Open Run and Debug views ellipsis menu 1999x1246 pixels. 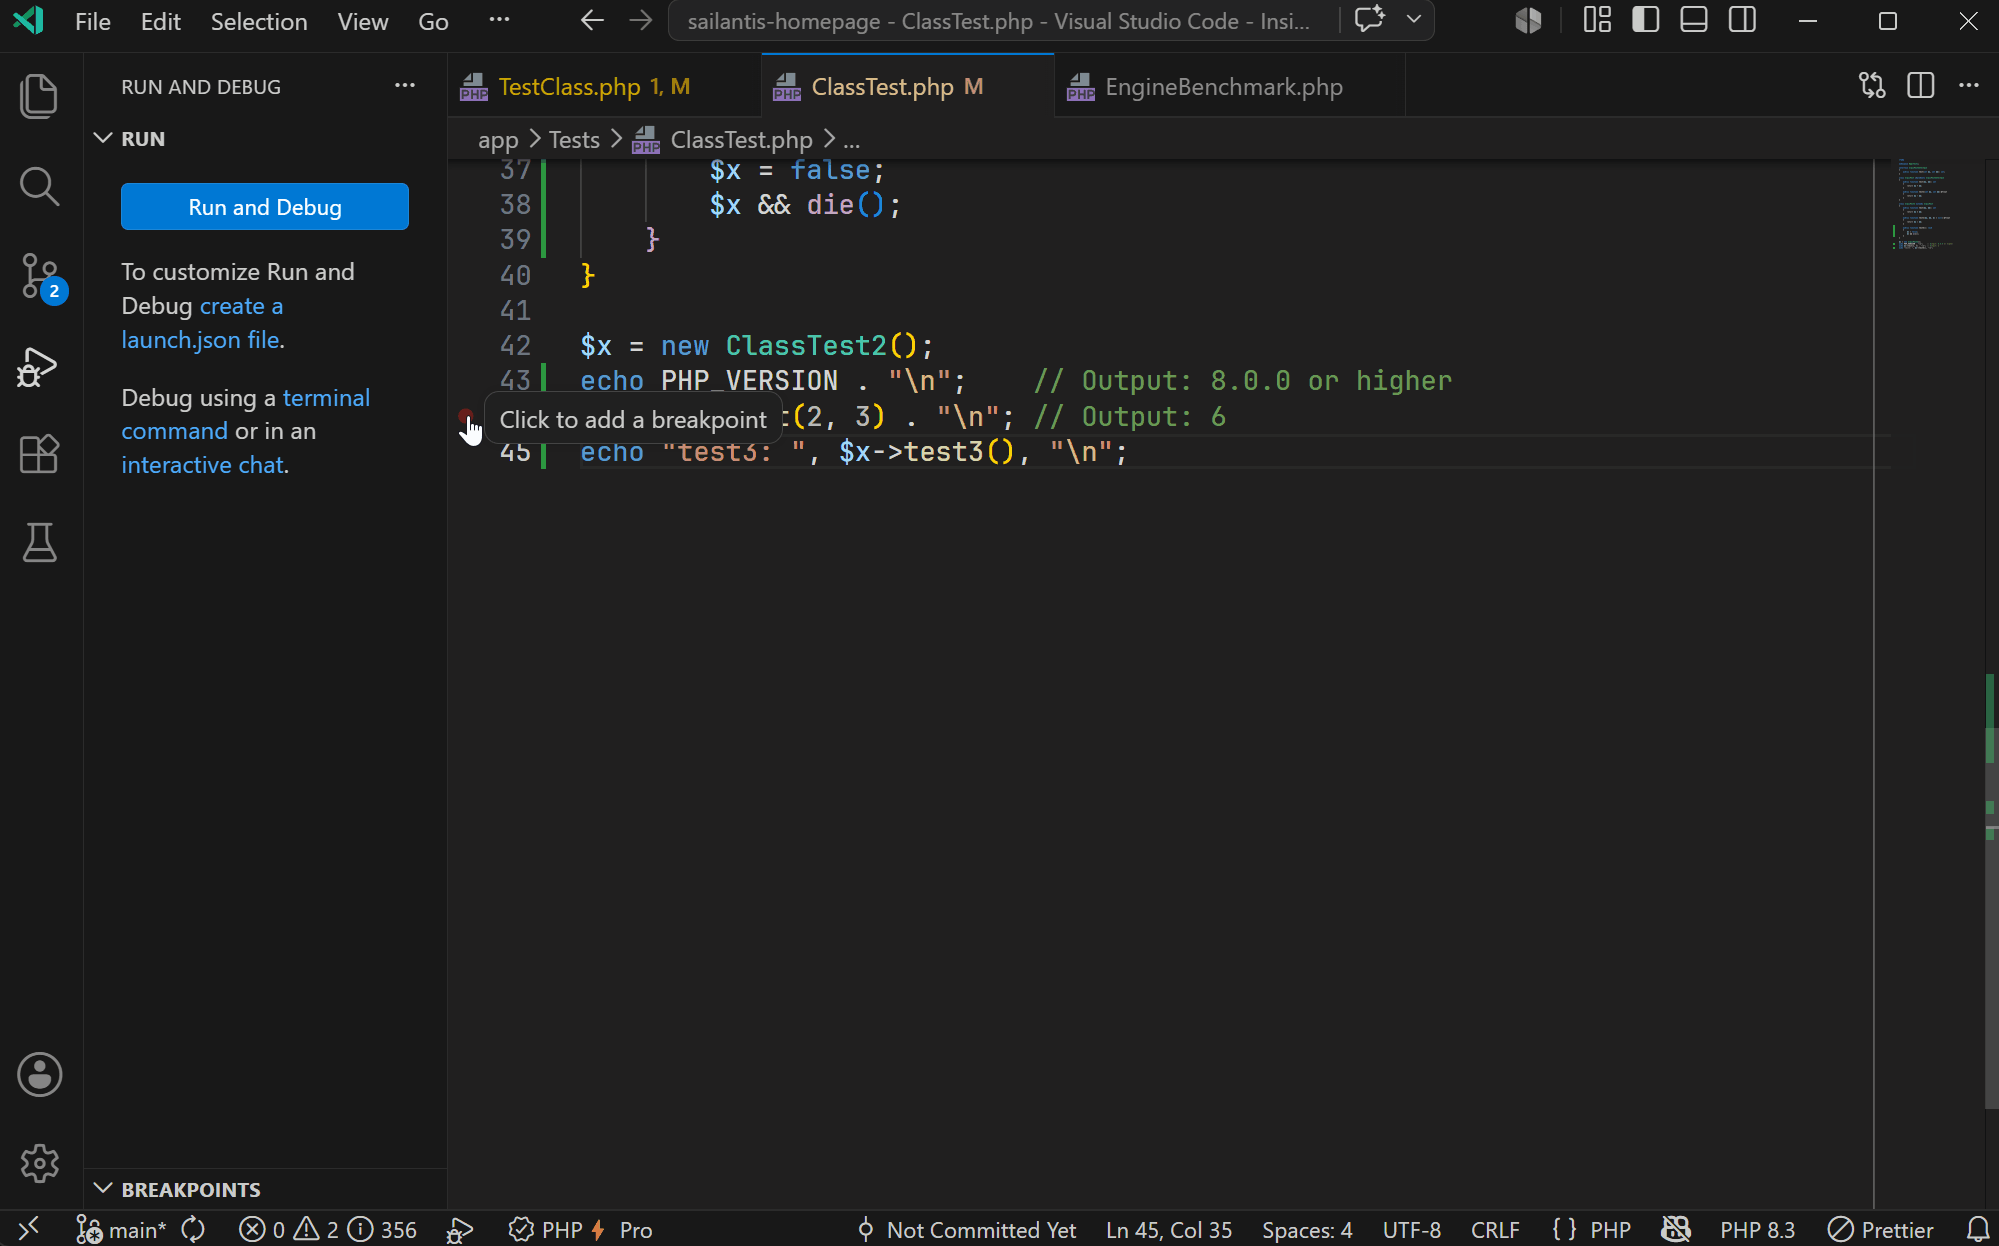tap(404, 86)
